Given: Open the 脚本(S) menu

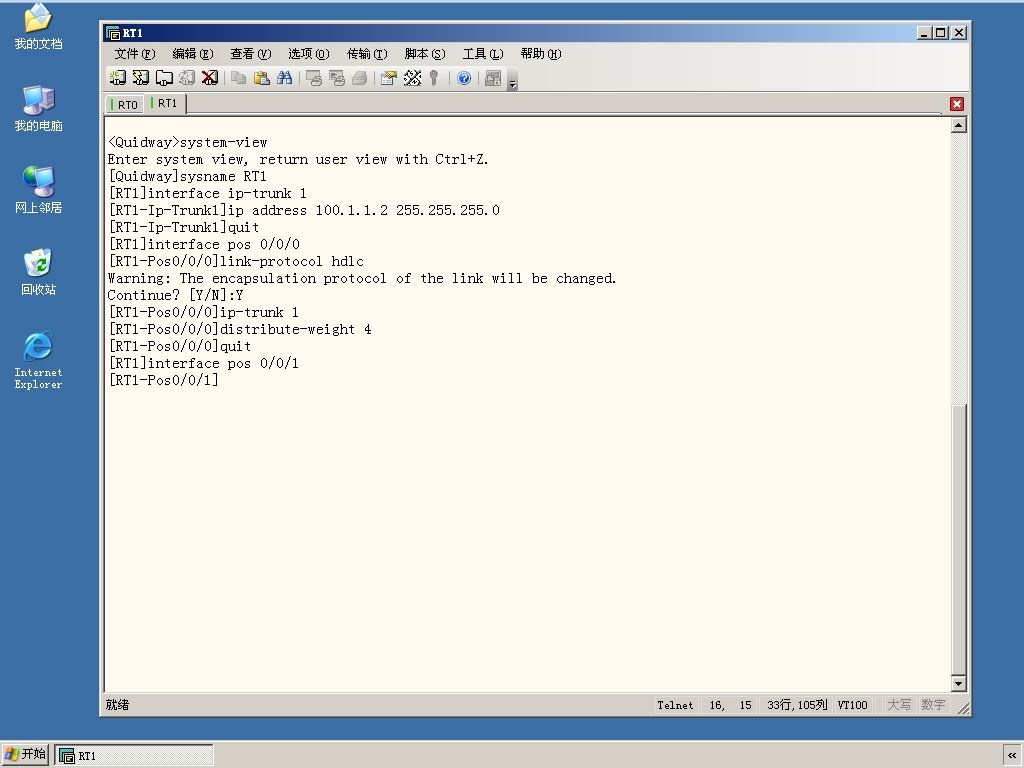Looking at the screenshot, I should click(x=425, y=54).
